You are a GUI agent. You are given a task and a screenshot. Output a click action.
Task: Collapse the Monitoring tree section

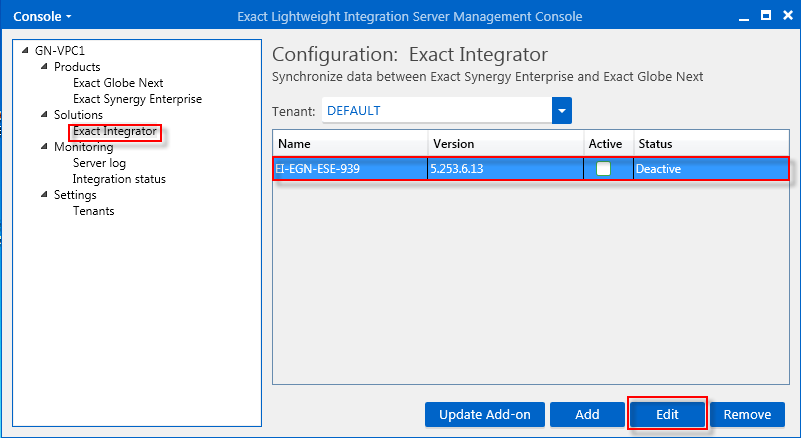44,147
